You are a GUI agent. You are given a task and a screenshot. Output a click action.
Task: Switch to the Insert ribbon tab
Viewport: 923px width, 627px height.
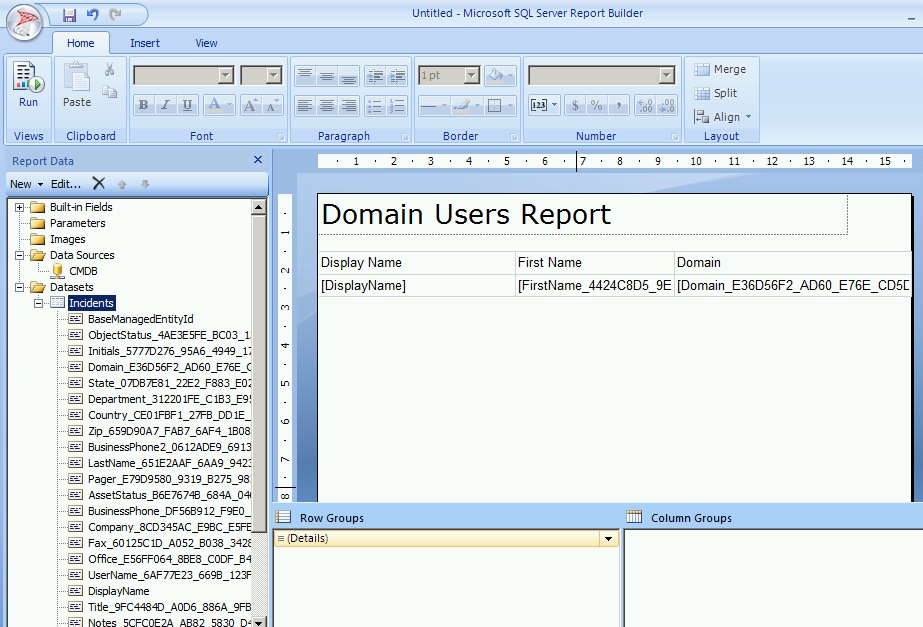[x=145, y=43]
